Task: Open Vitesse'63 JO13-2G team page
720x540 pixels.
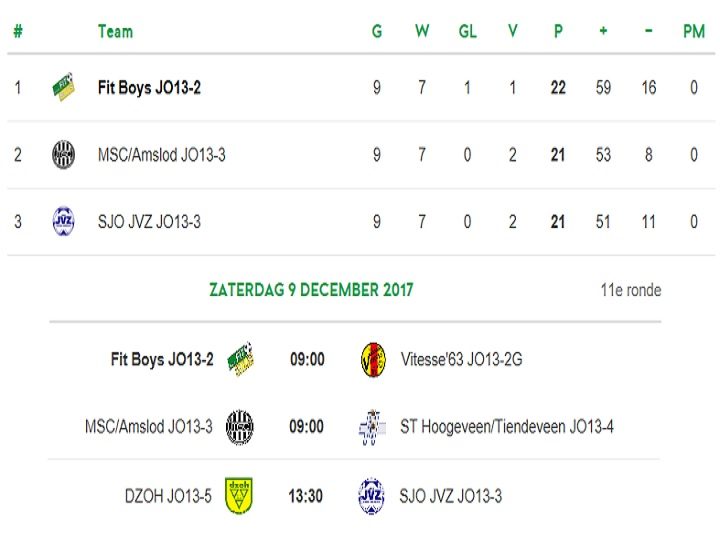Action: pyautogui.click(x=461, y=360)
